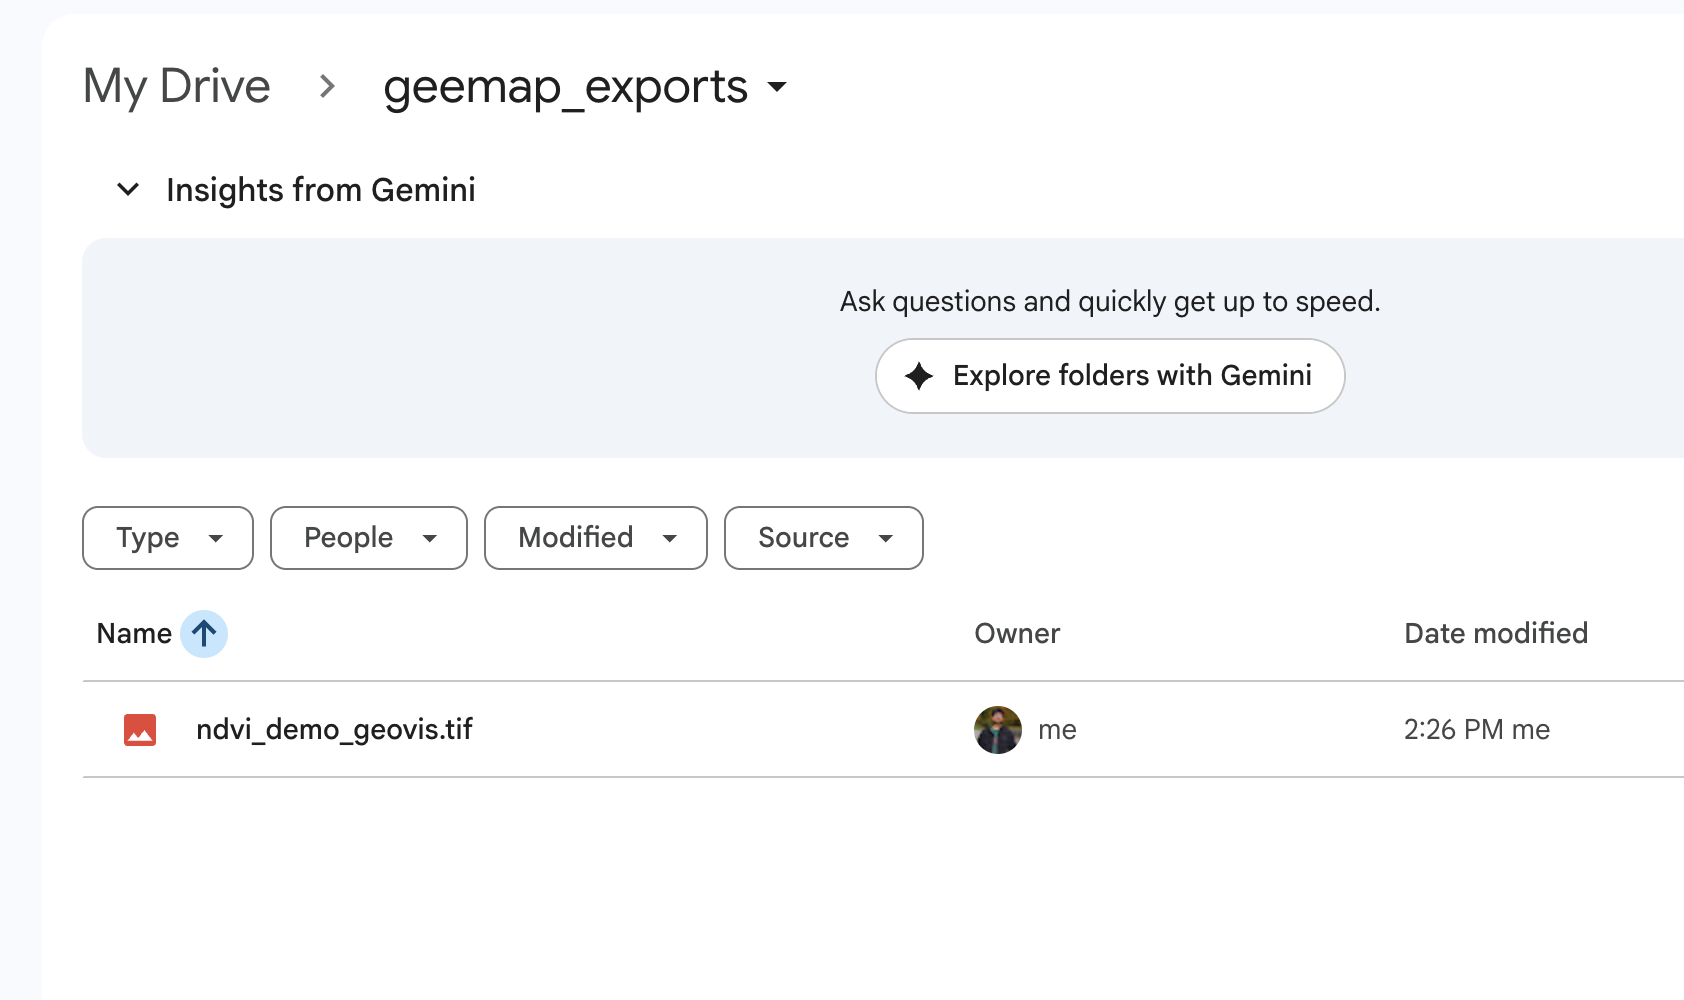1684x1000 pixels.
Task: Open the Source filter dropdown
Action: tap(824, 538)
